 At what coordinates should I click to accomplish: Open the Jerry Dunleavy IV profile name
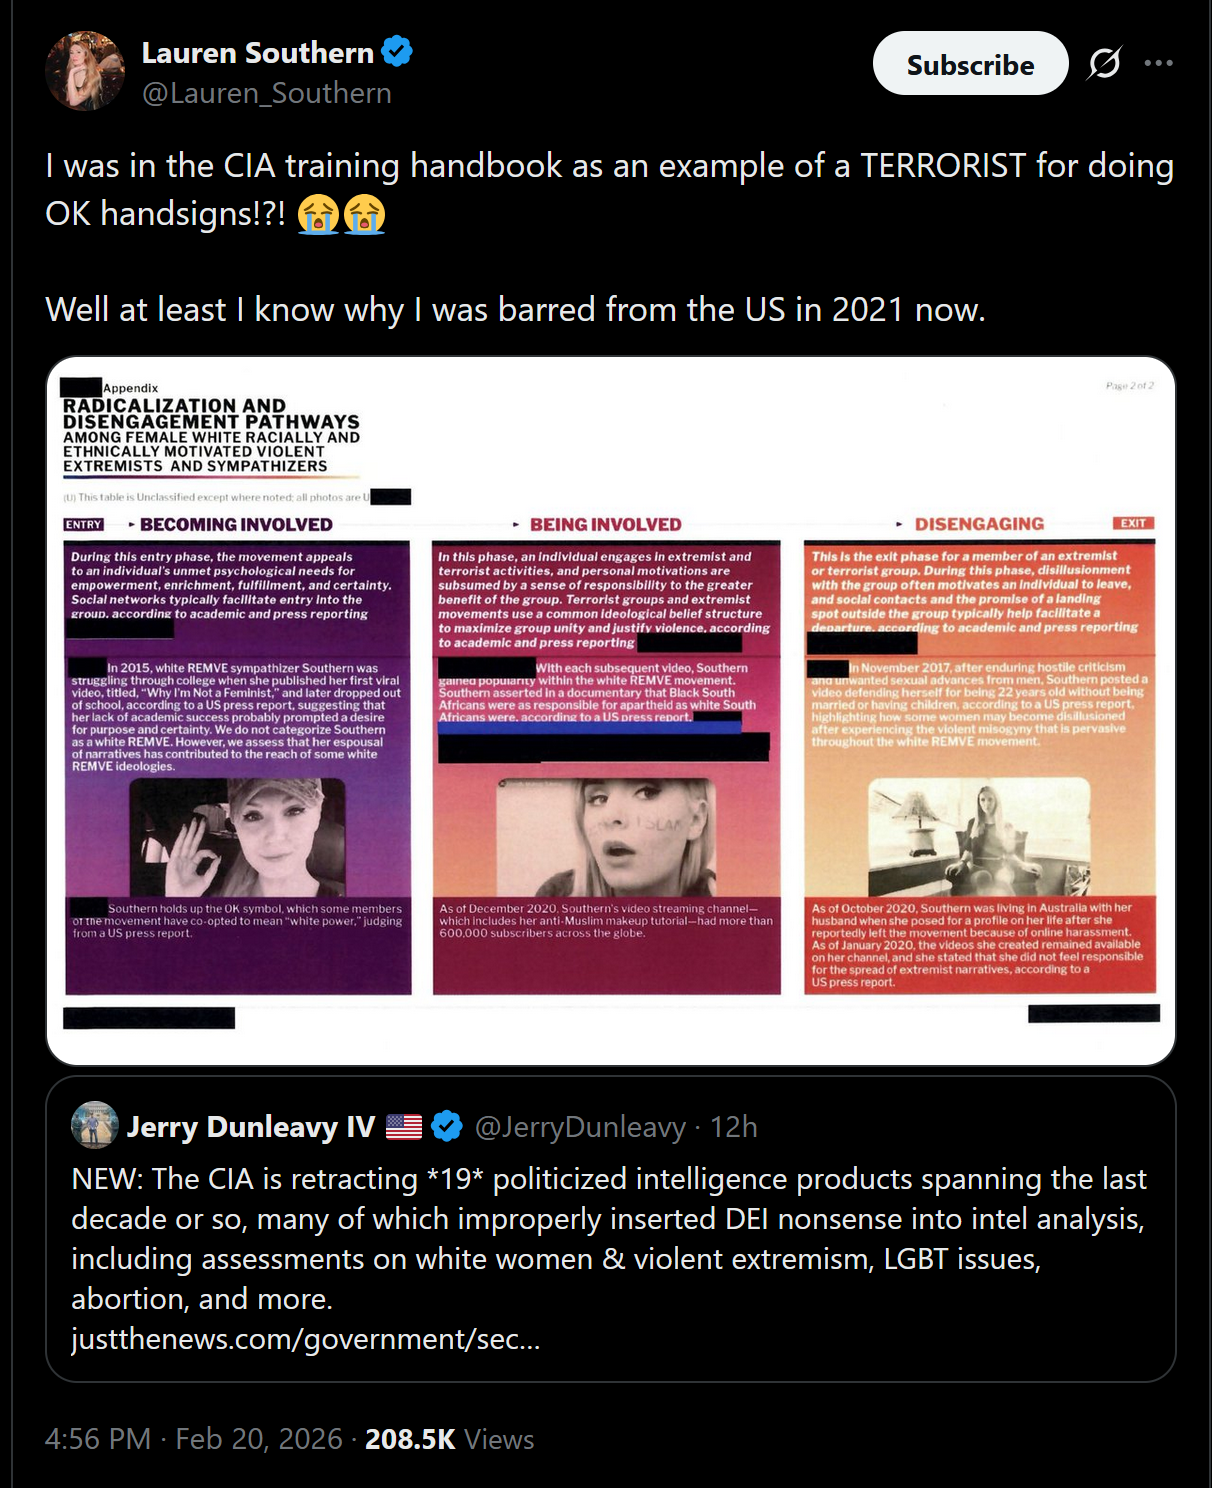251,1127
